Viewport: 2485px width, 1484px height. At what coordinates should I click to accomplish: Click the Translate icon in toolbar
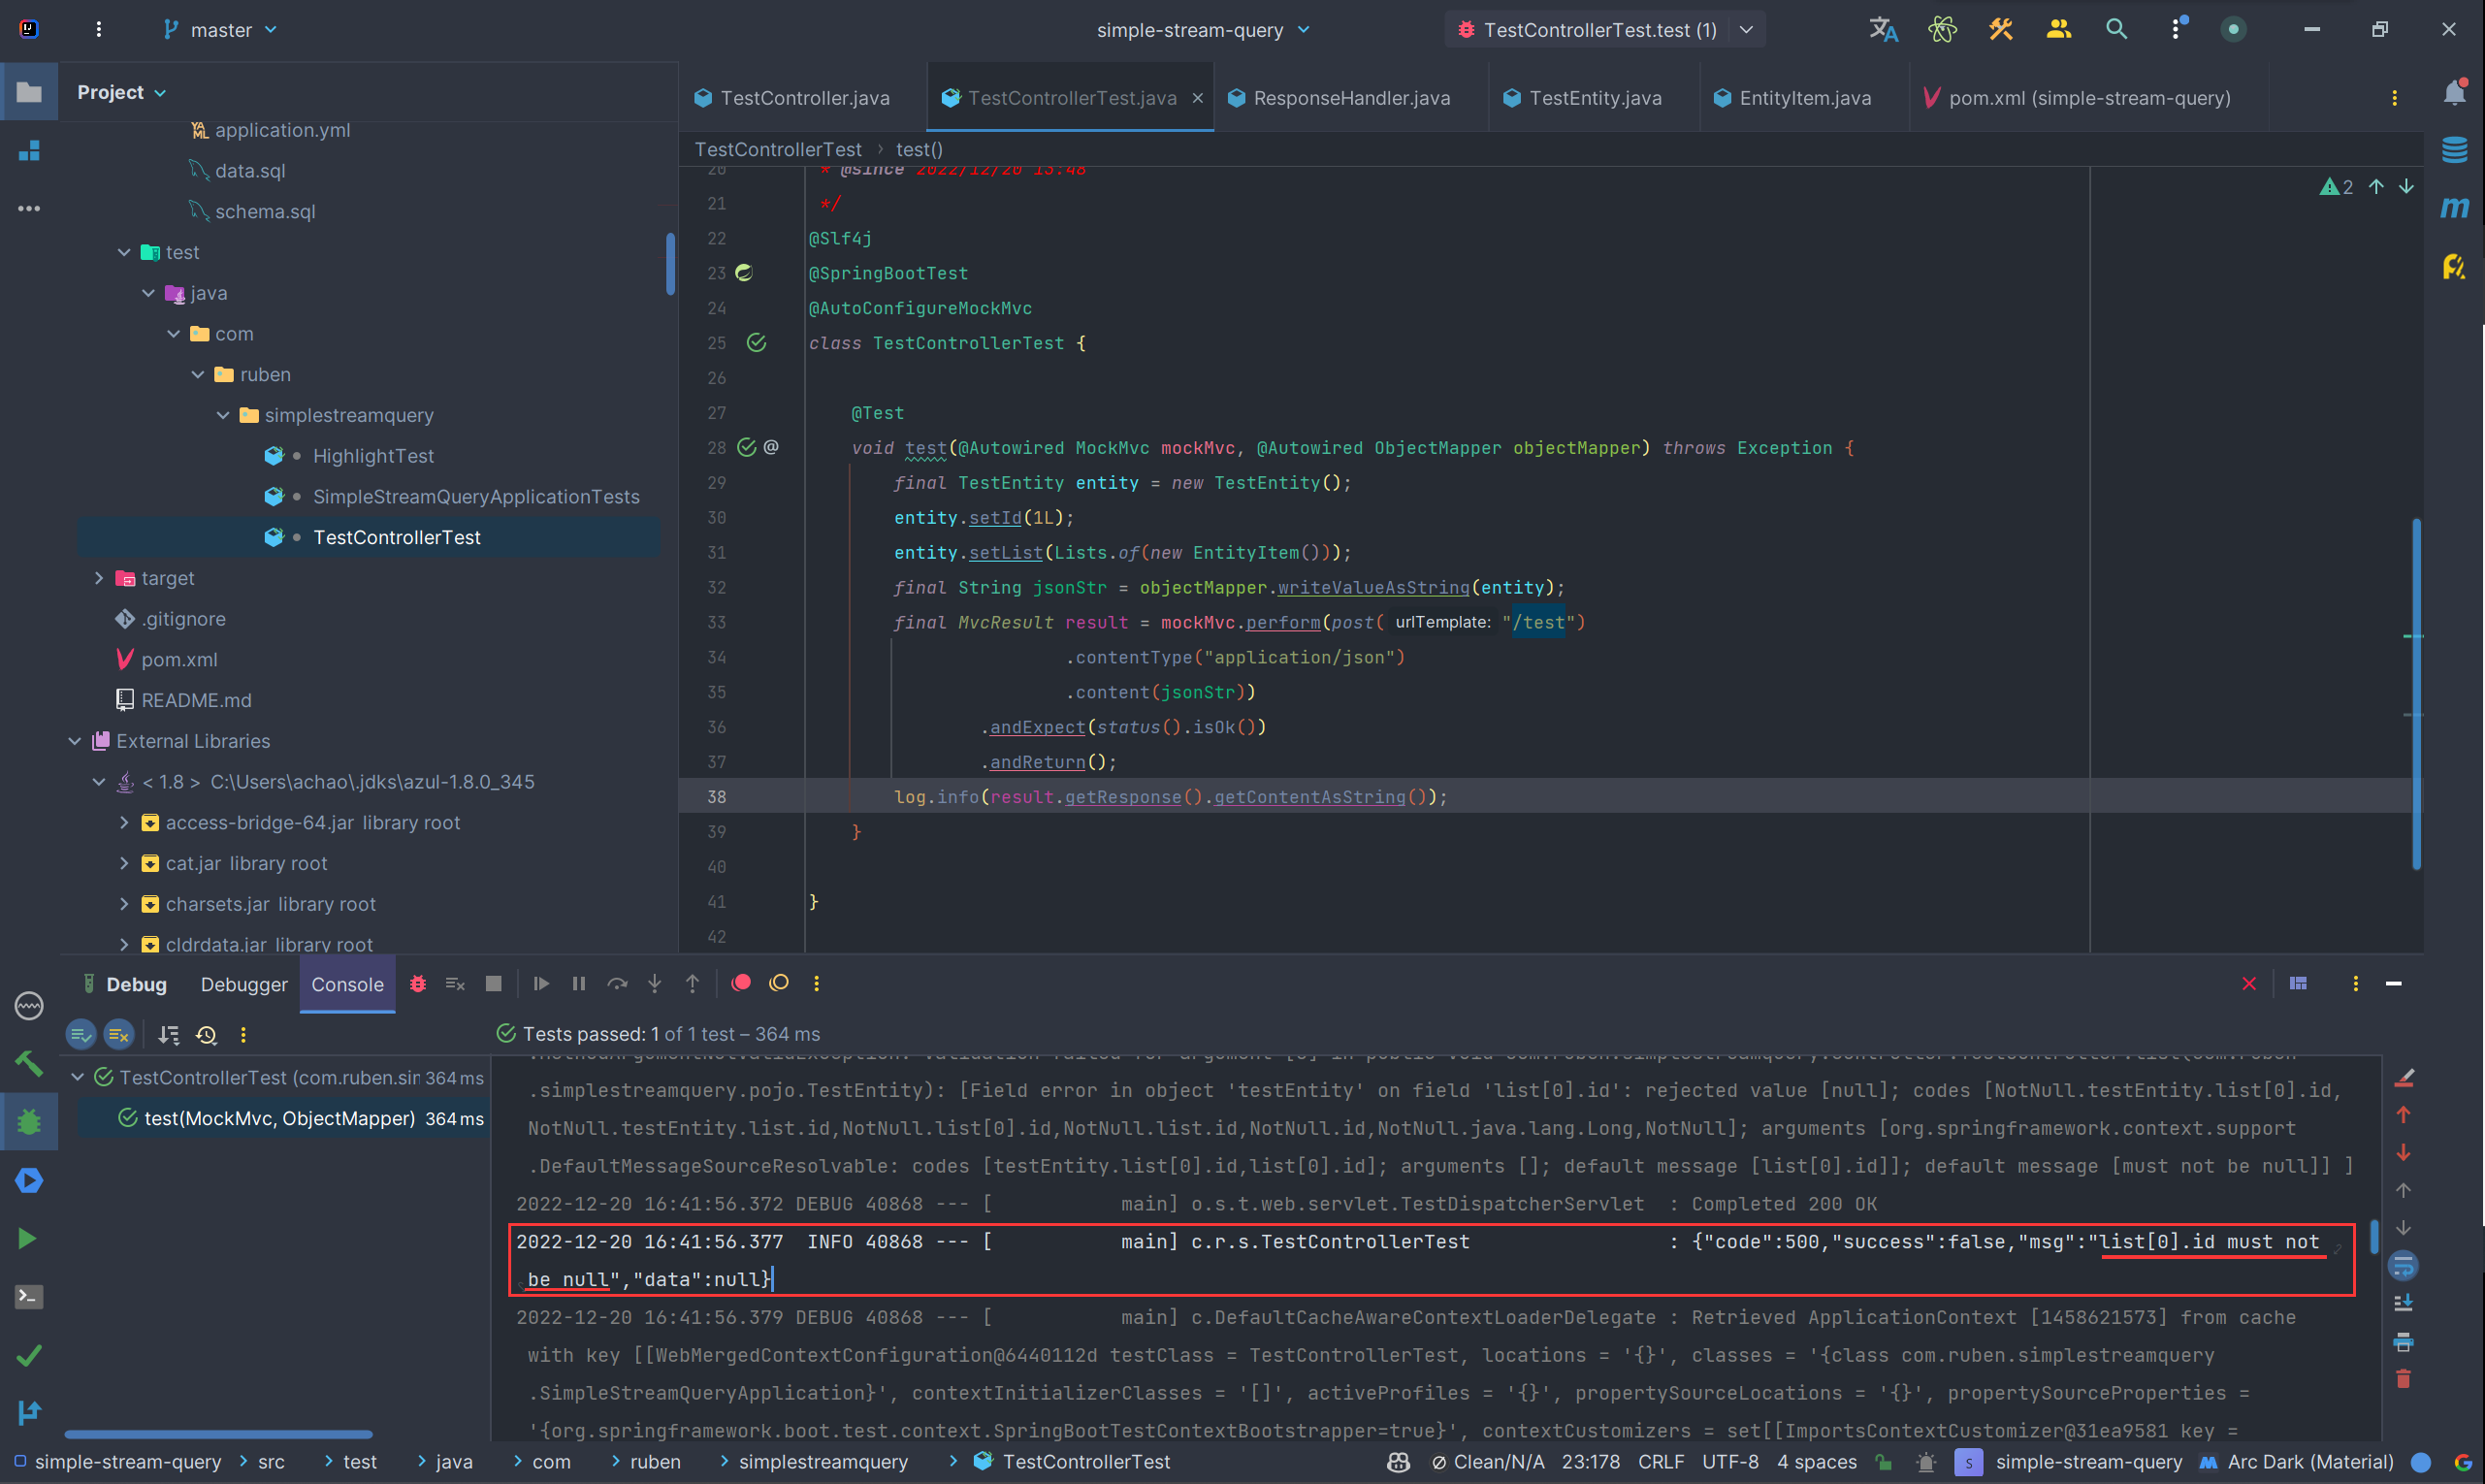[1884, 30]
